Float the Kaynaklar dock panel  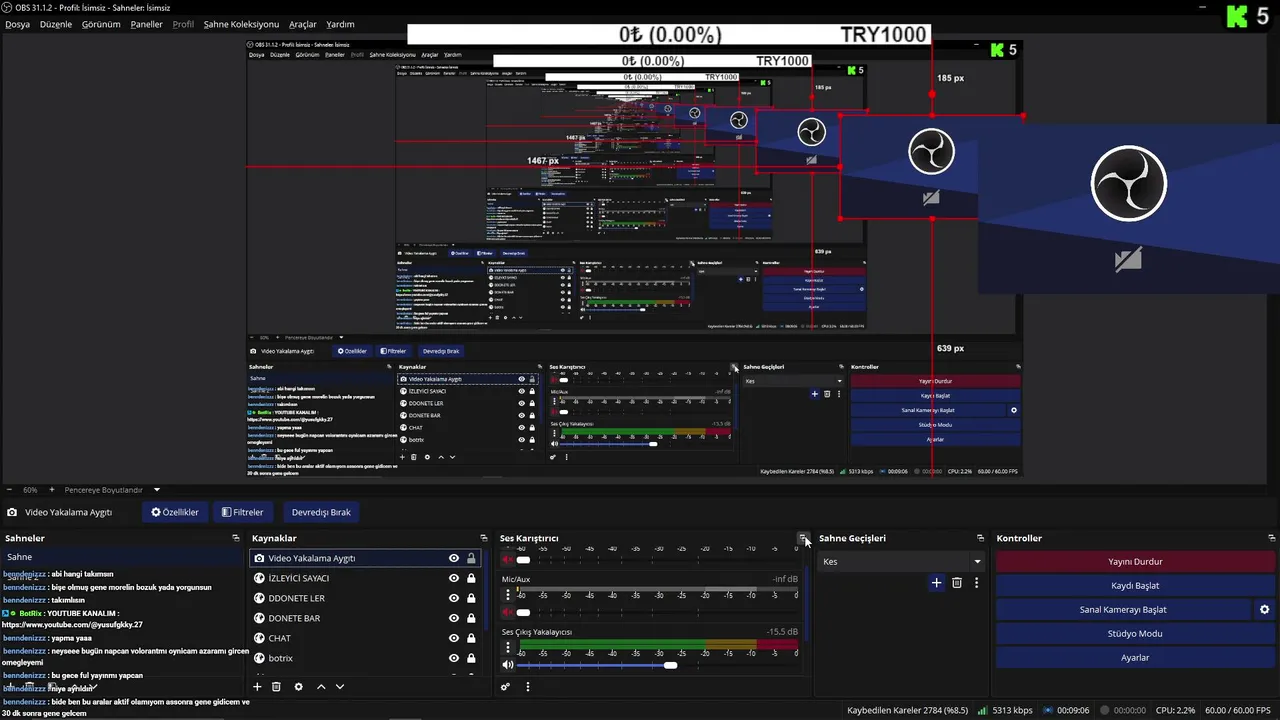[484, 538]
